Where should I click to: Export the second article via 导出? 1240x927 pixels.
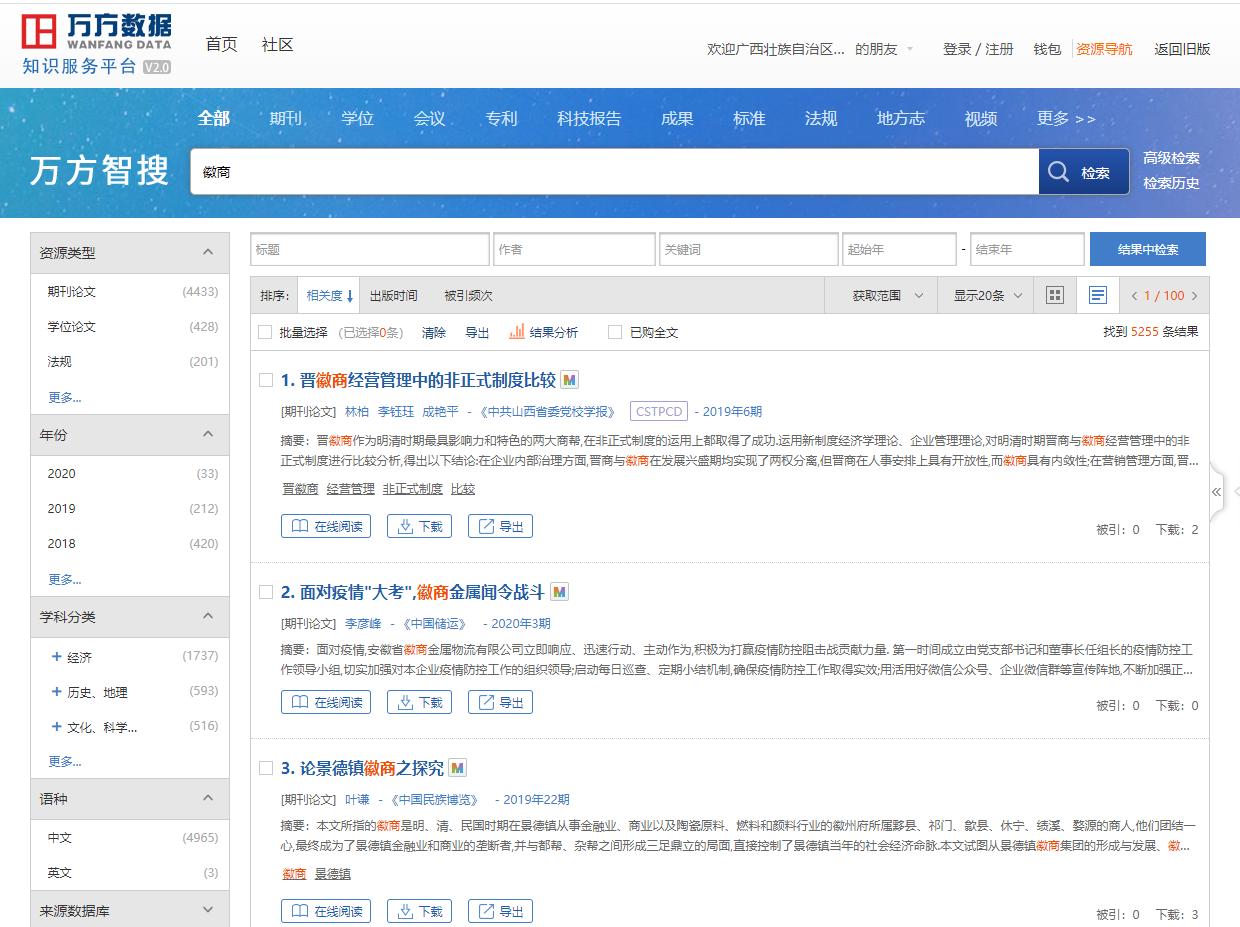[500, 702]
